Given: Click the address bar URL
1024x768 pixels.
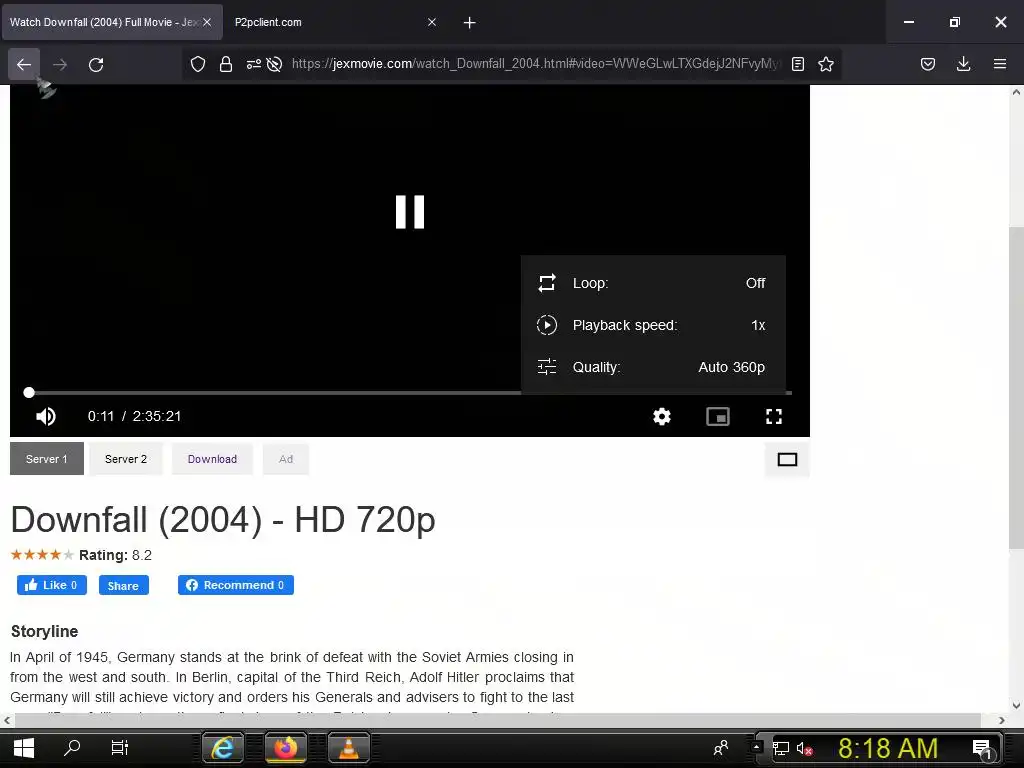Looking at the screenshot, I should click(536, 64).
